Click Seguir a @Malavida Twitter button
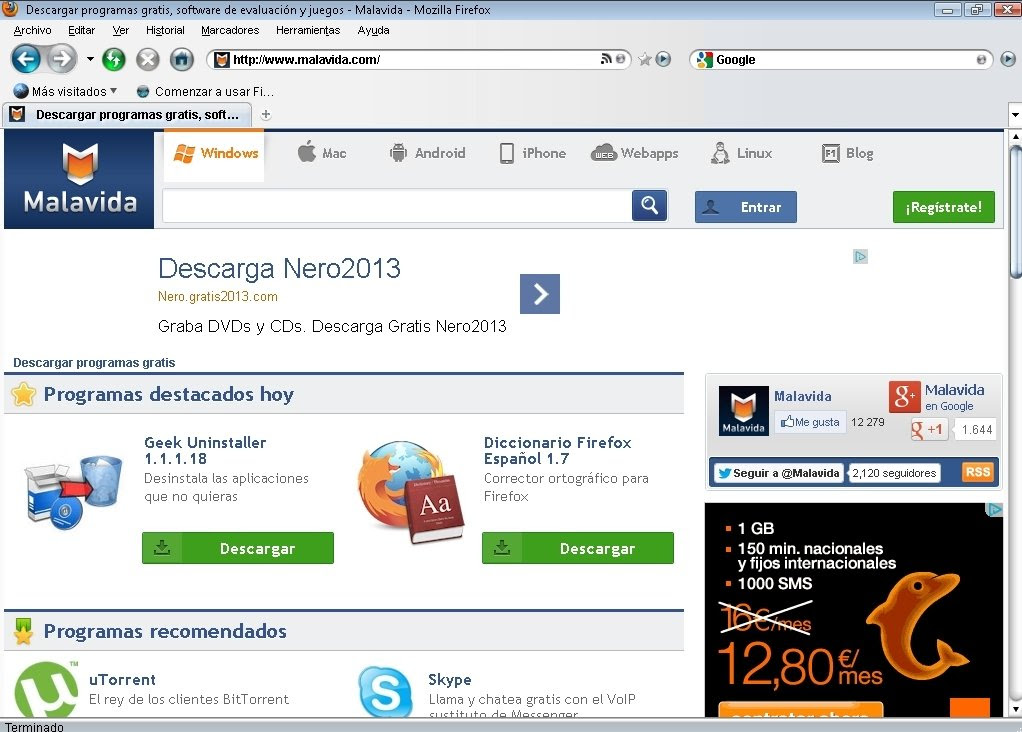The image size is (1022, 732). point(779,473)
